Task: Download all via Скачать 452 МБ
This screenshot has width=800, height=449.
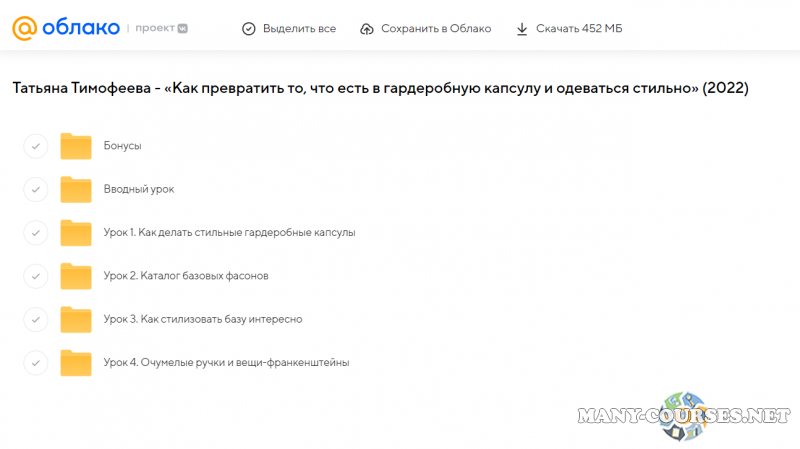Action: pos(568,29)
